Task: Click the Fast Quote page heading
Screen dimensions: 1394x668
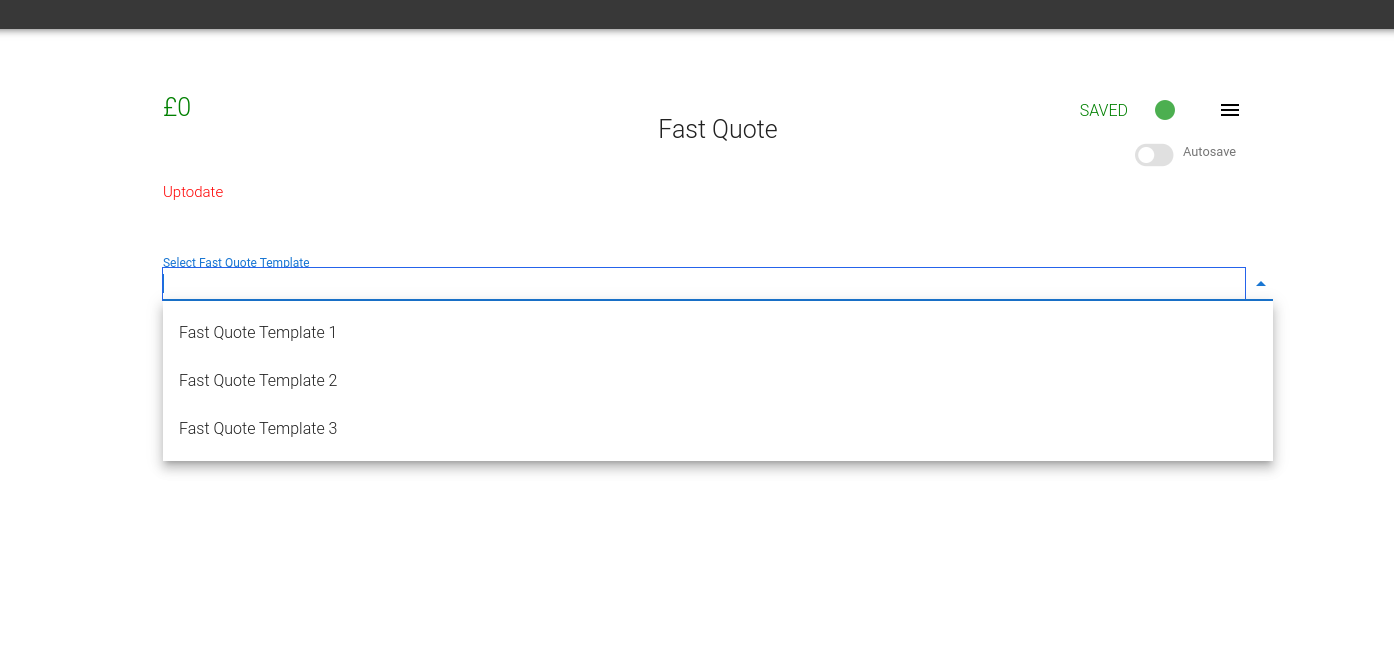Action: pos(718,129)
